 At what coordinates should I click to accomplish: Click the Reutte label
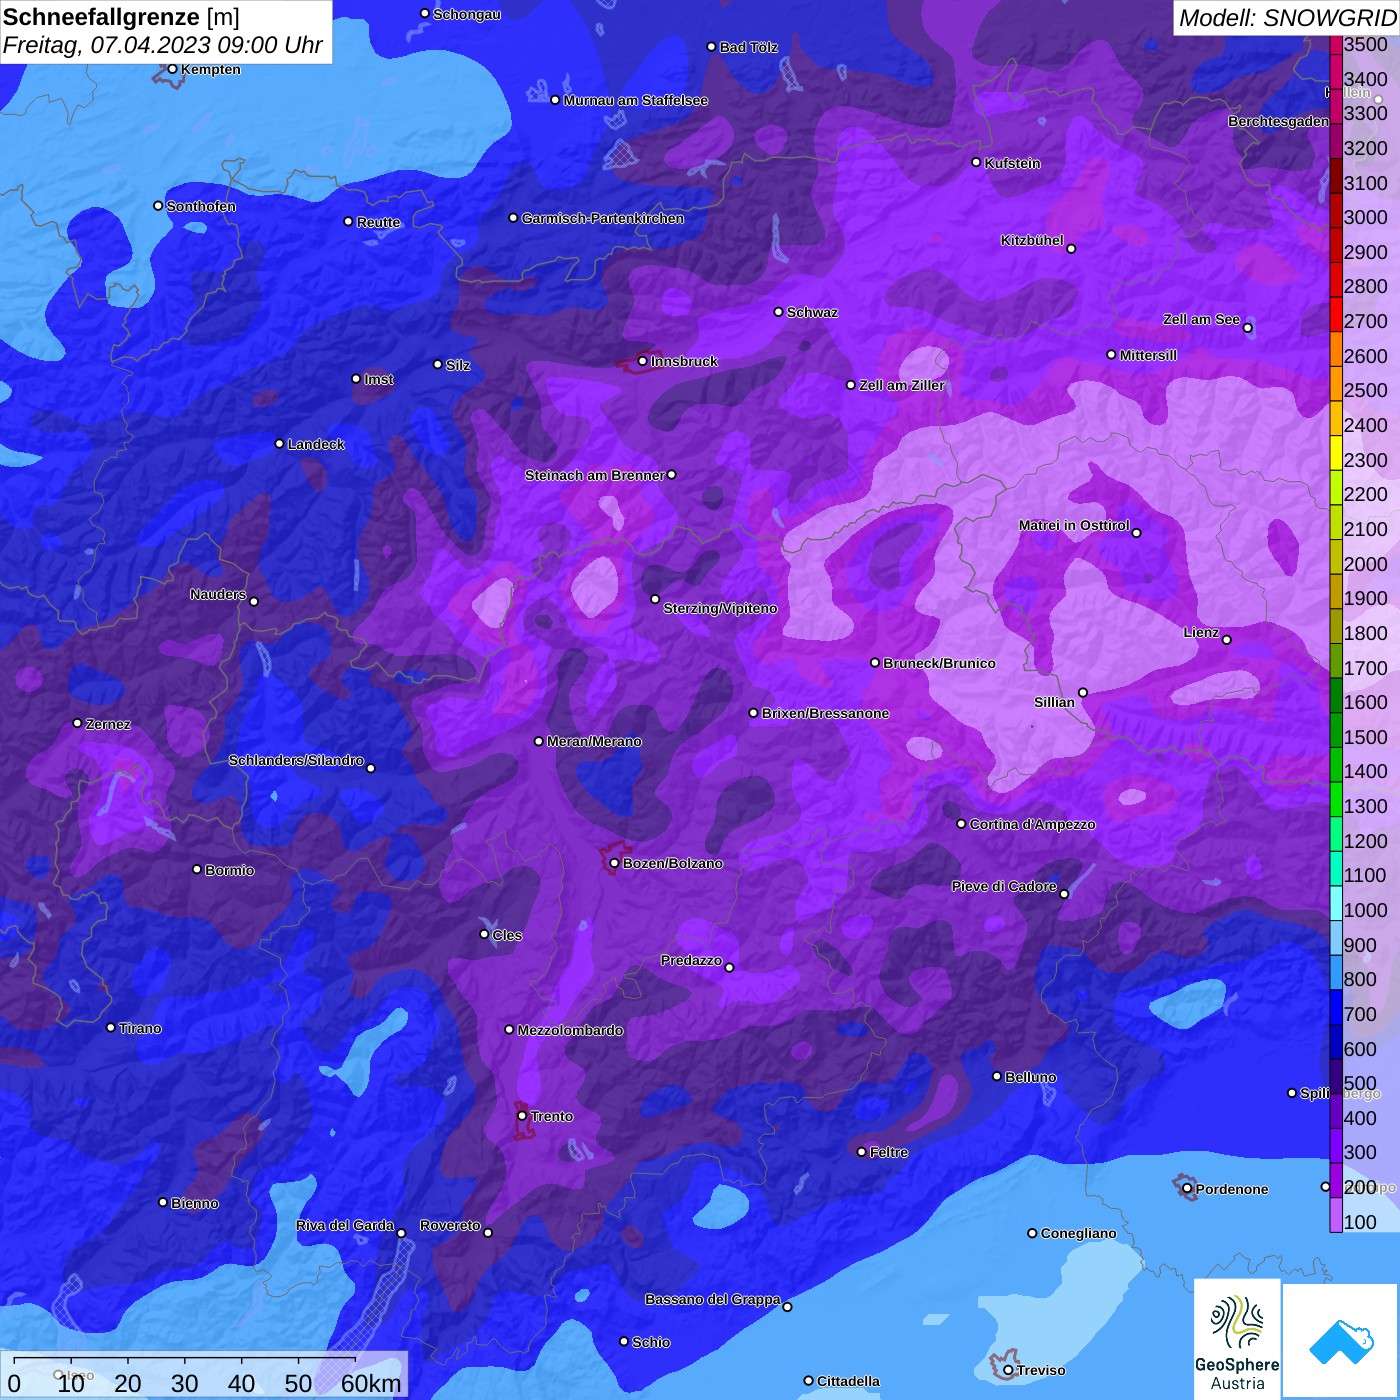[x=378, y=222]
